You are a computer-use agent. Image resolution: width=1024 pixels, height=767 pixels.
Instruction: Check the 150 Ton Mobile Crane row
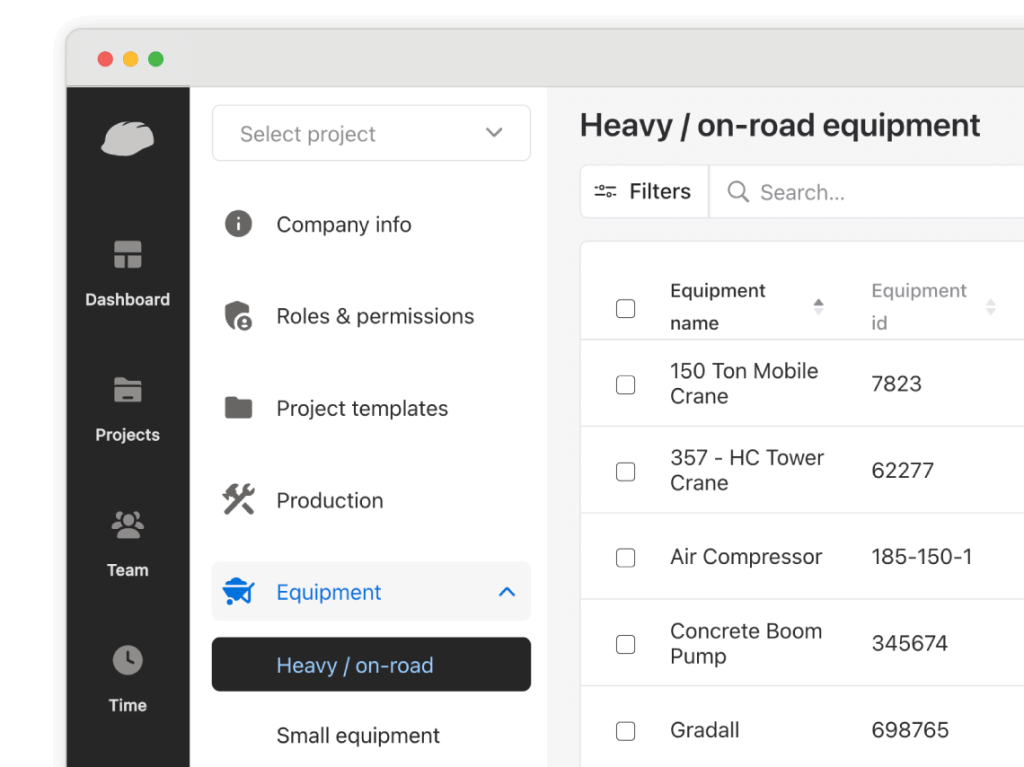coord(626,384)
